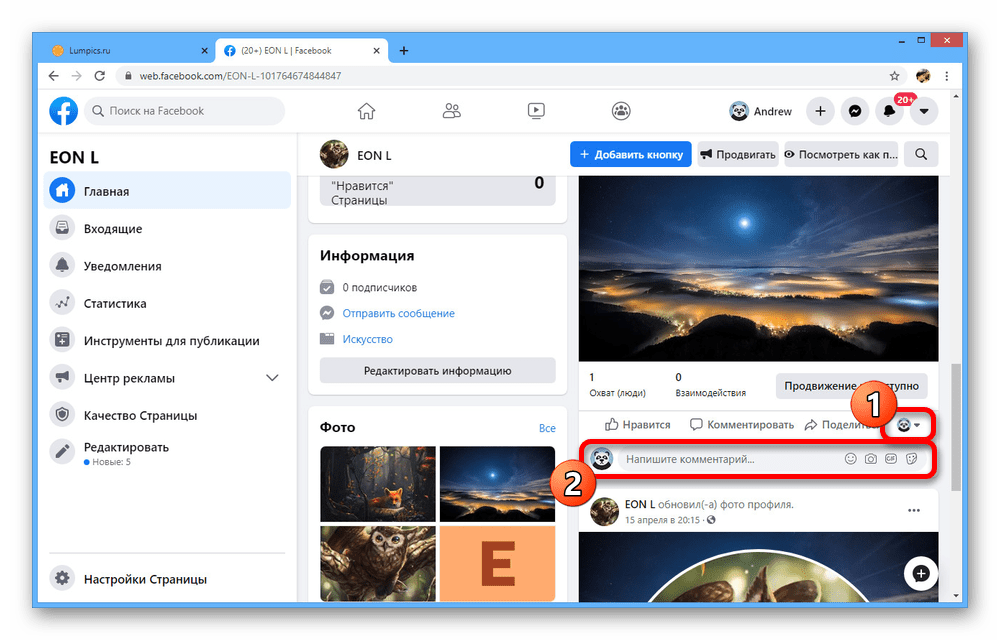Open the night sky photo thumbnail
1000x640 pixels.
click(x=497, y=484)
